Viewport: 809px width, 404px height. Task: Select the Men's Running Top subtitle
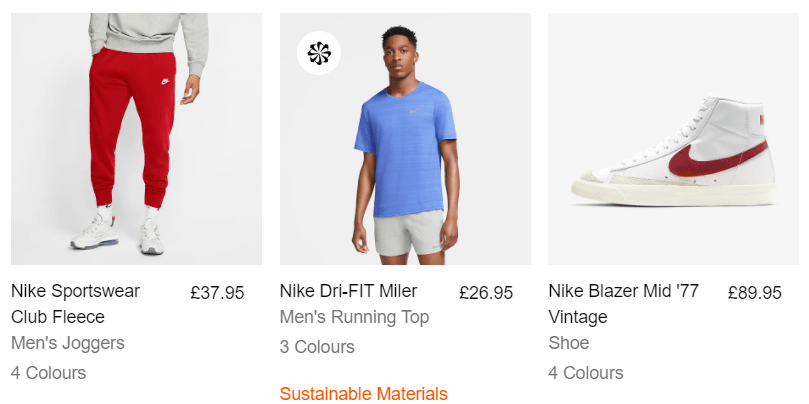354,317
